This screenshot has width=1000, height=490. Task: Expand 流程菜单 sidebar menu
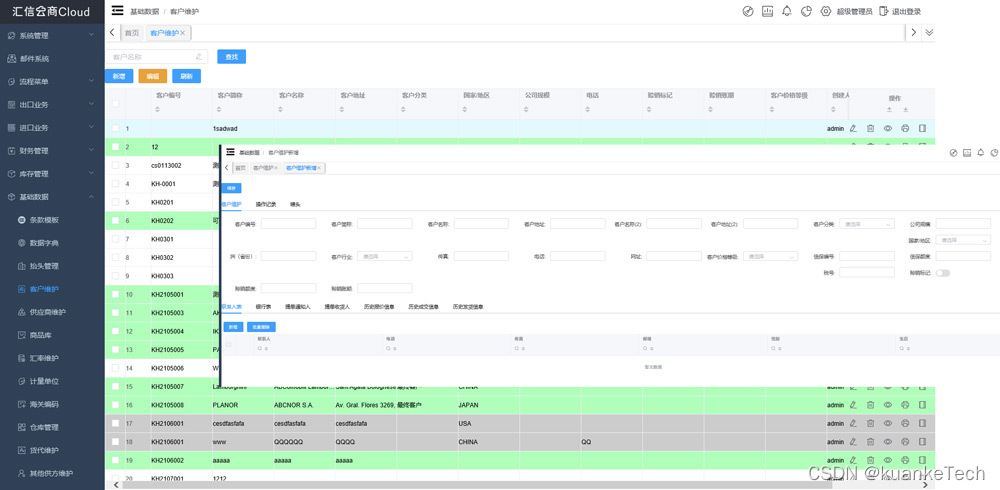coord(52,82)
